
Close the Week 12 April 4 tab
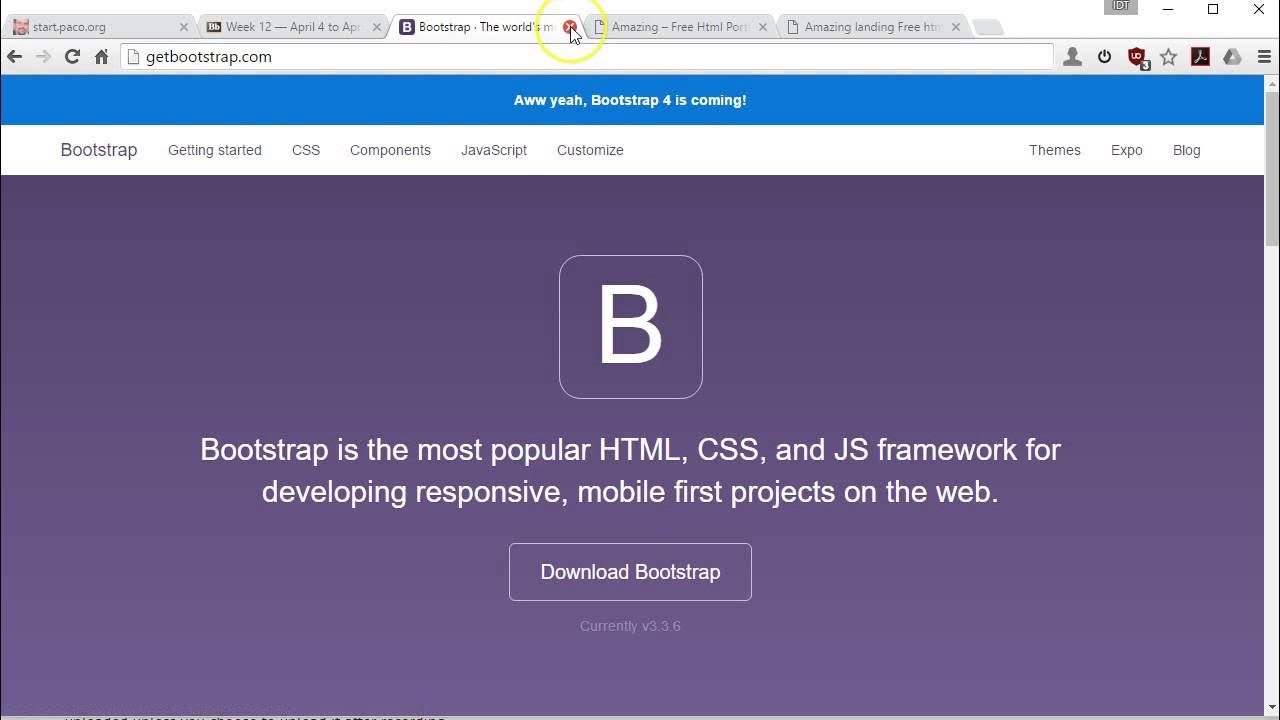[376, 27]
